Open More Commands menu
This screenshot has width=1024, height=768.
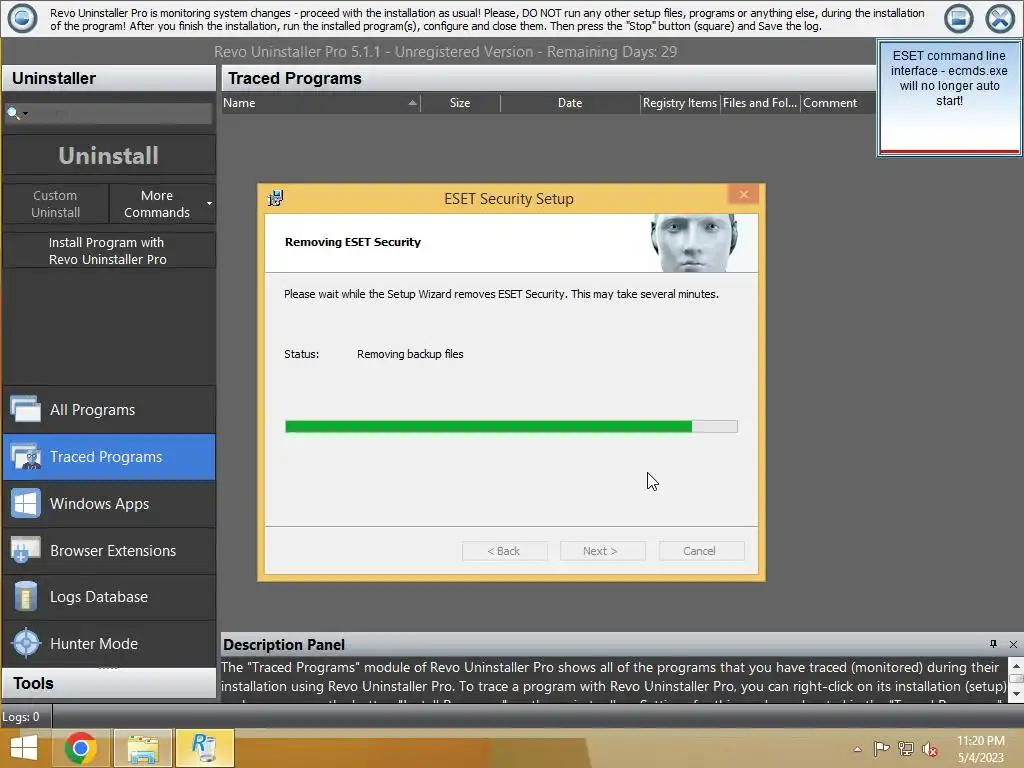[x=157, y=204]
